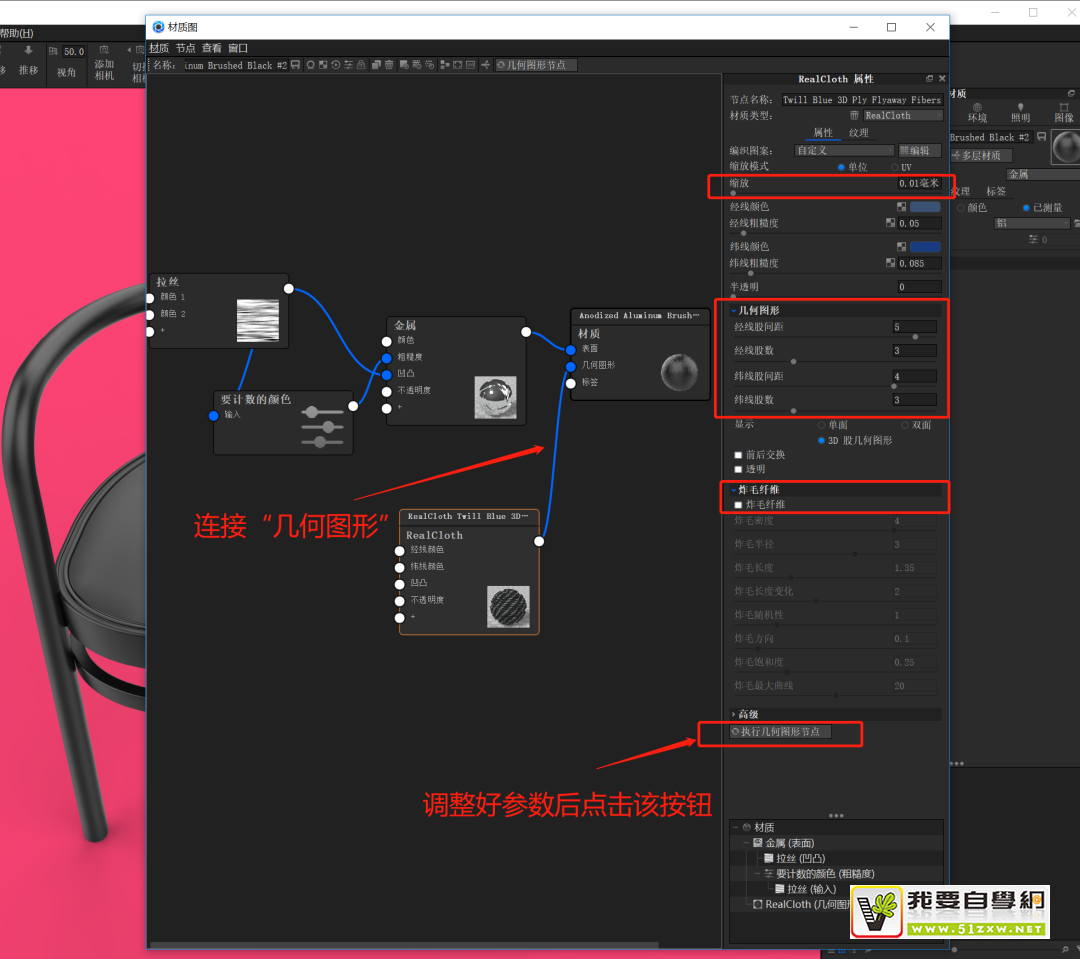The image size is (1080, 959).
Task: Click the trash icon beside 材质类型
Action: 854,115
